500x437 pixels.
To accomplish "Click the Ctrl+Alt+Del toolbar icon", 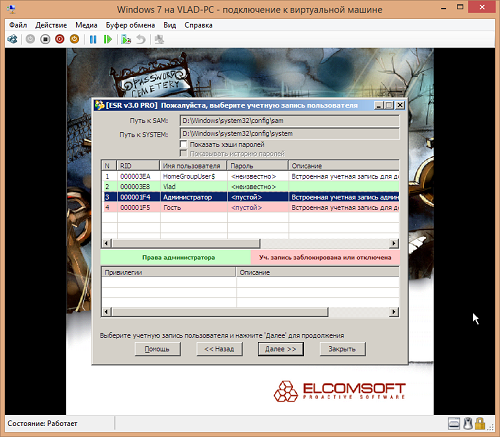I will 12,39.
